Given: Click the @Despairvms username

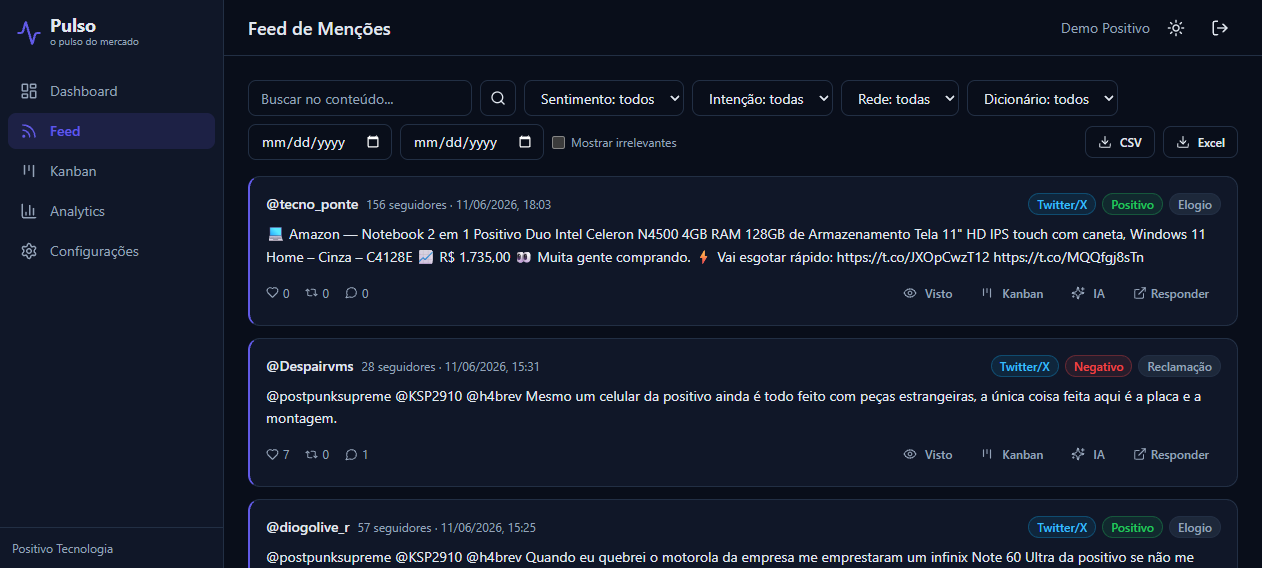Looking at the screenshot, I should pyautogui.click(x=310, y=366).
